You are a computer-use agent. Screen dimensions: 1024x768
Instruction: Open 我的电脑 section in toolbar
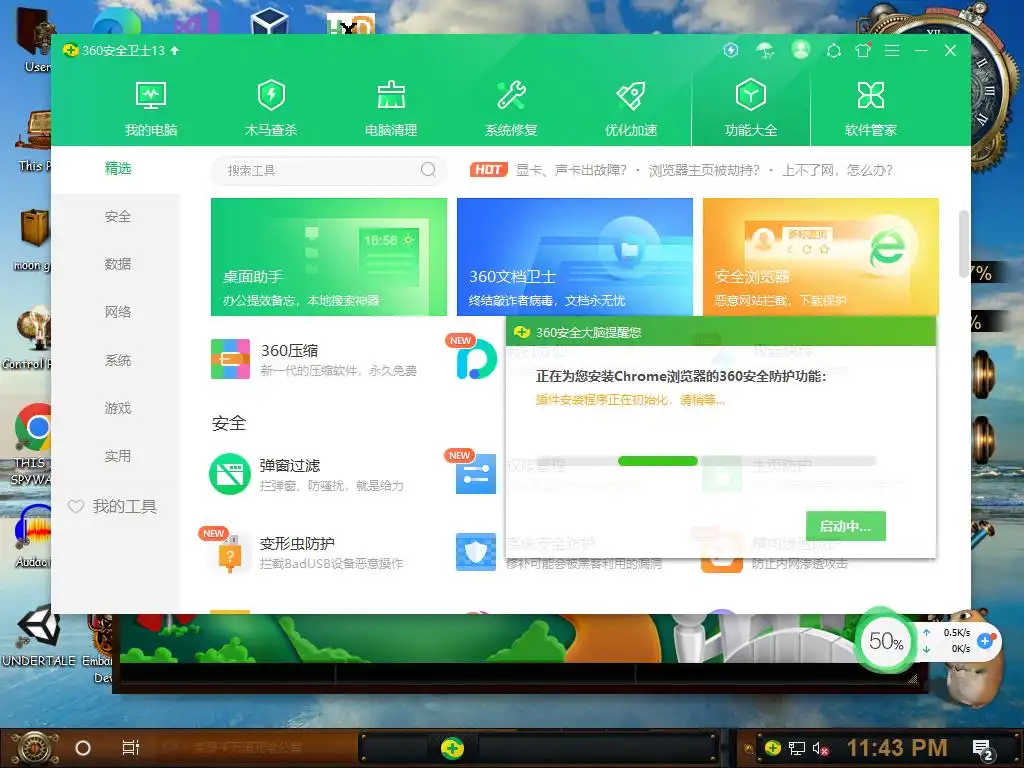151,108
